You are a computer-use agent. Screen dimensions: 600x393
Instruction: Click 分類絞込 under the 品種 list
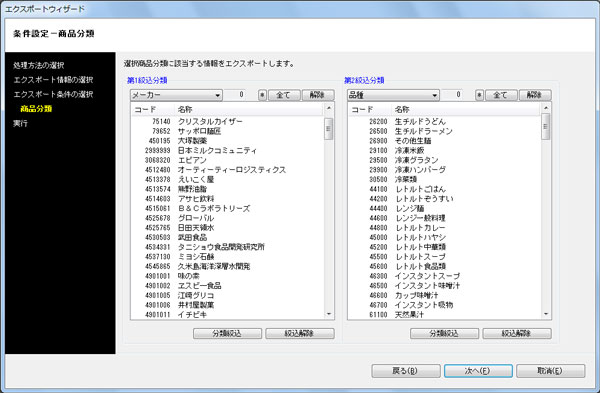(444, 334)
